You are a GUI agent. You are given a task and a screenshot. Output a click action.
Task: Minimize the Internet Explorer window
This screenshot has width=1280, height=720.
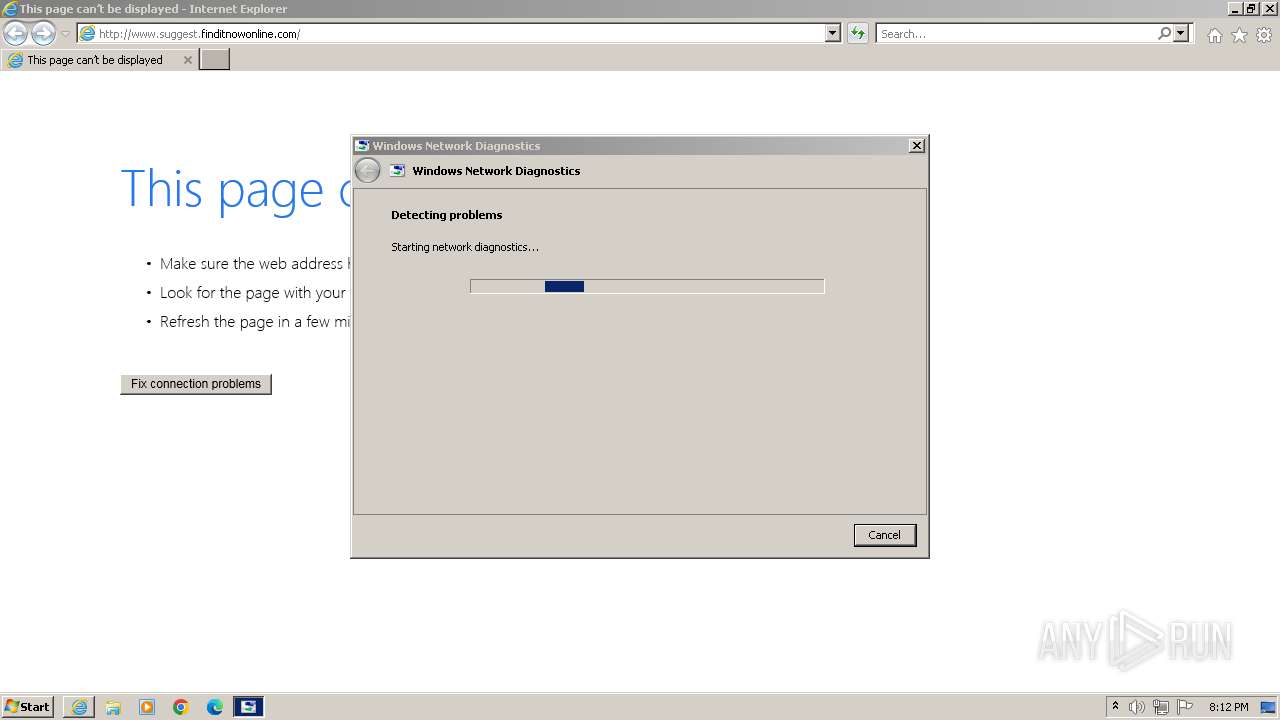(1236, 9)
